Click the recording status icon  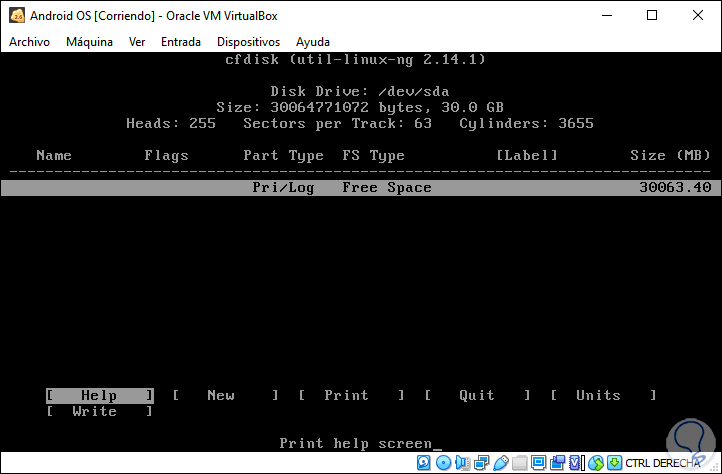pos(558,462)
